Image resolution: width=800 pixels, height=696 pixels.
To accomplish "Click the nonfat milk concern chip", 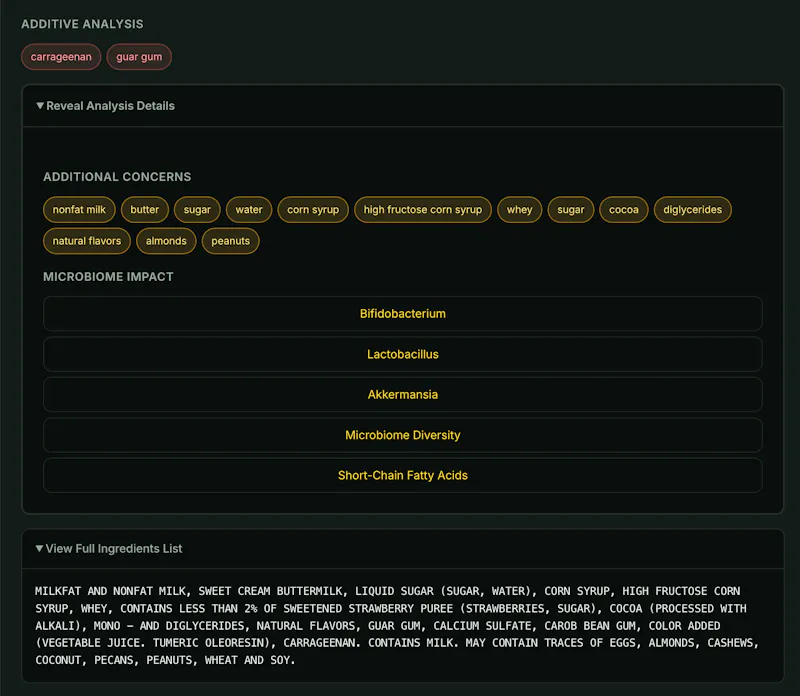I will [x=79, y=210].
